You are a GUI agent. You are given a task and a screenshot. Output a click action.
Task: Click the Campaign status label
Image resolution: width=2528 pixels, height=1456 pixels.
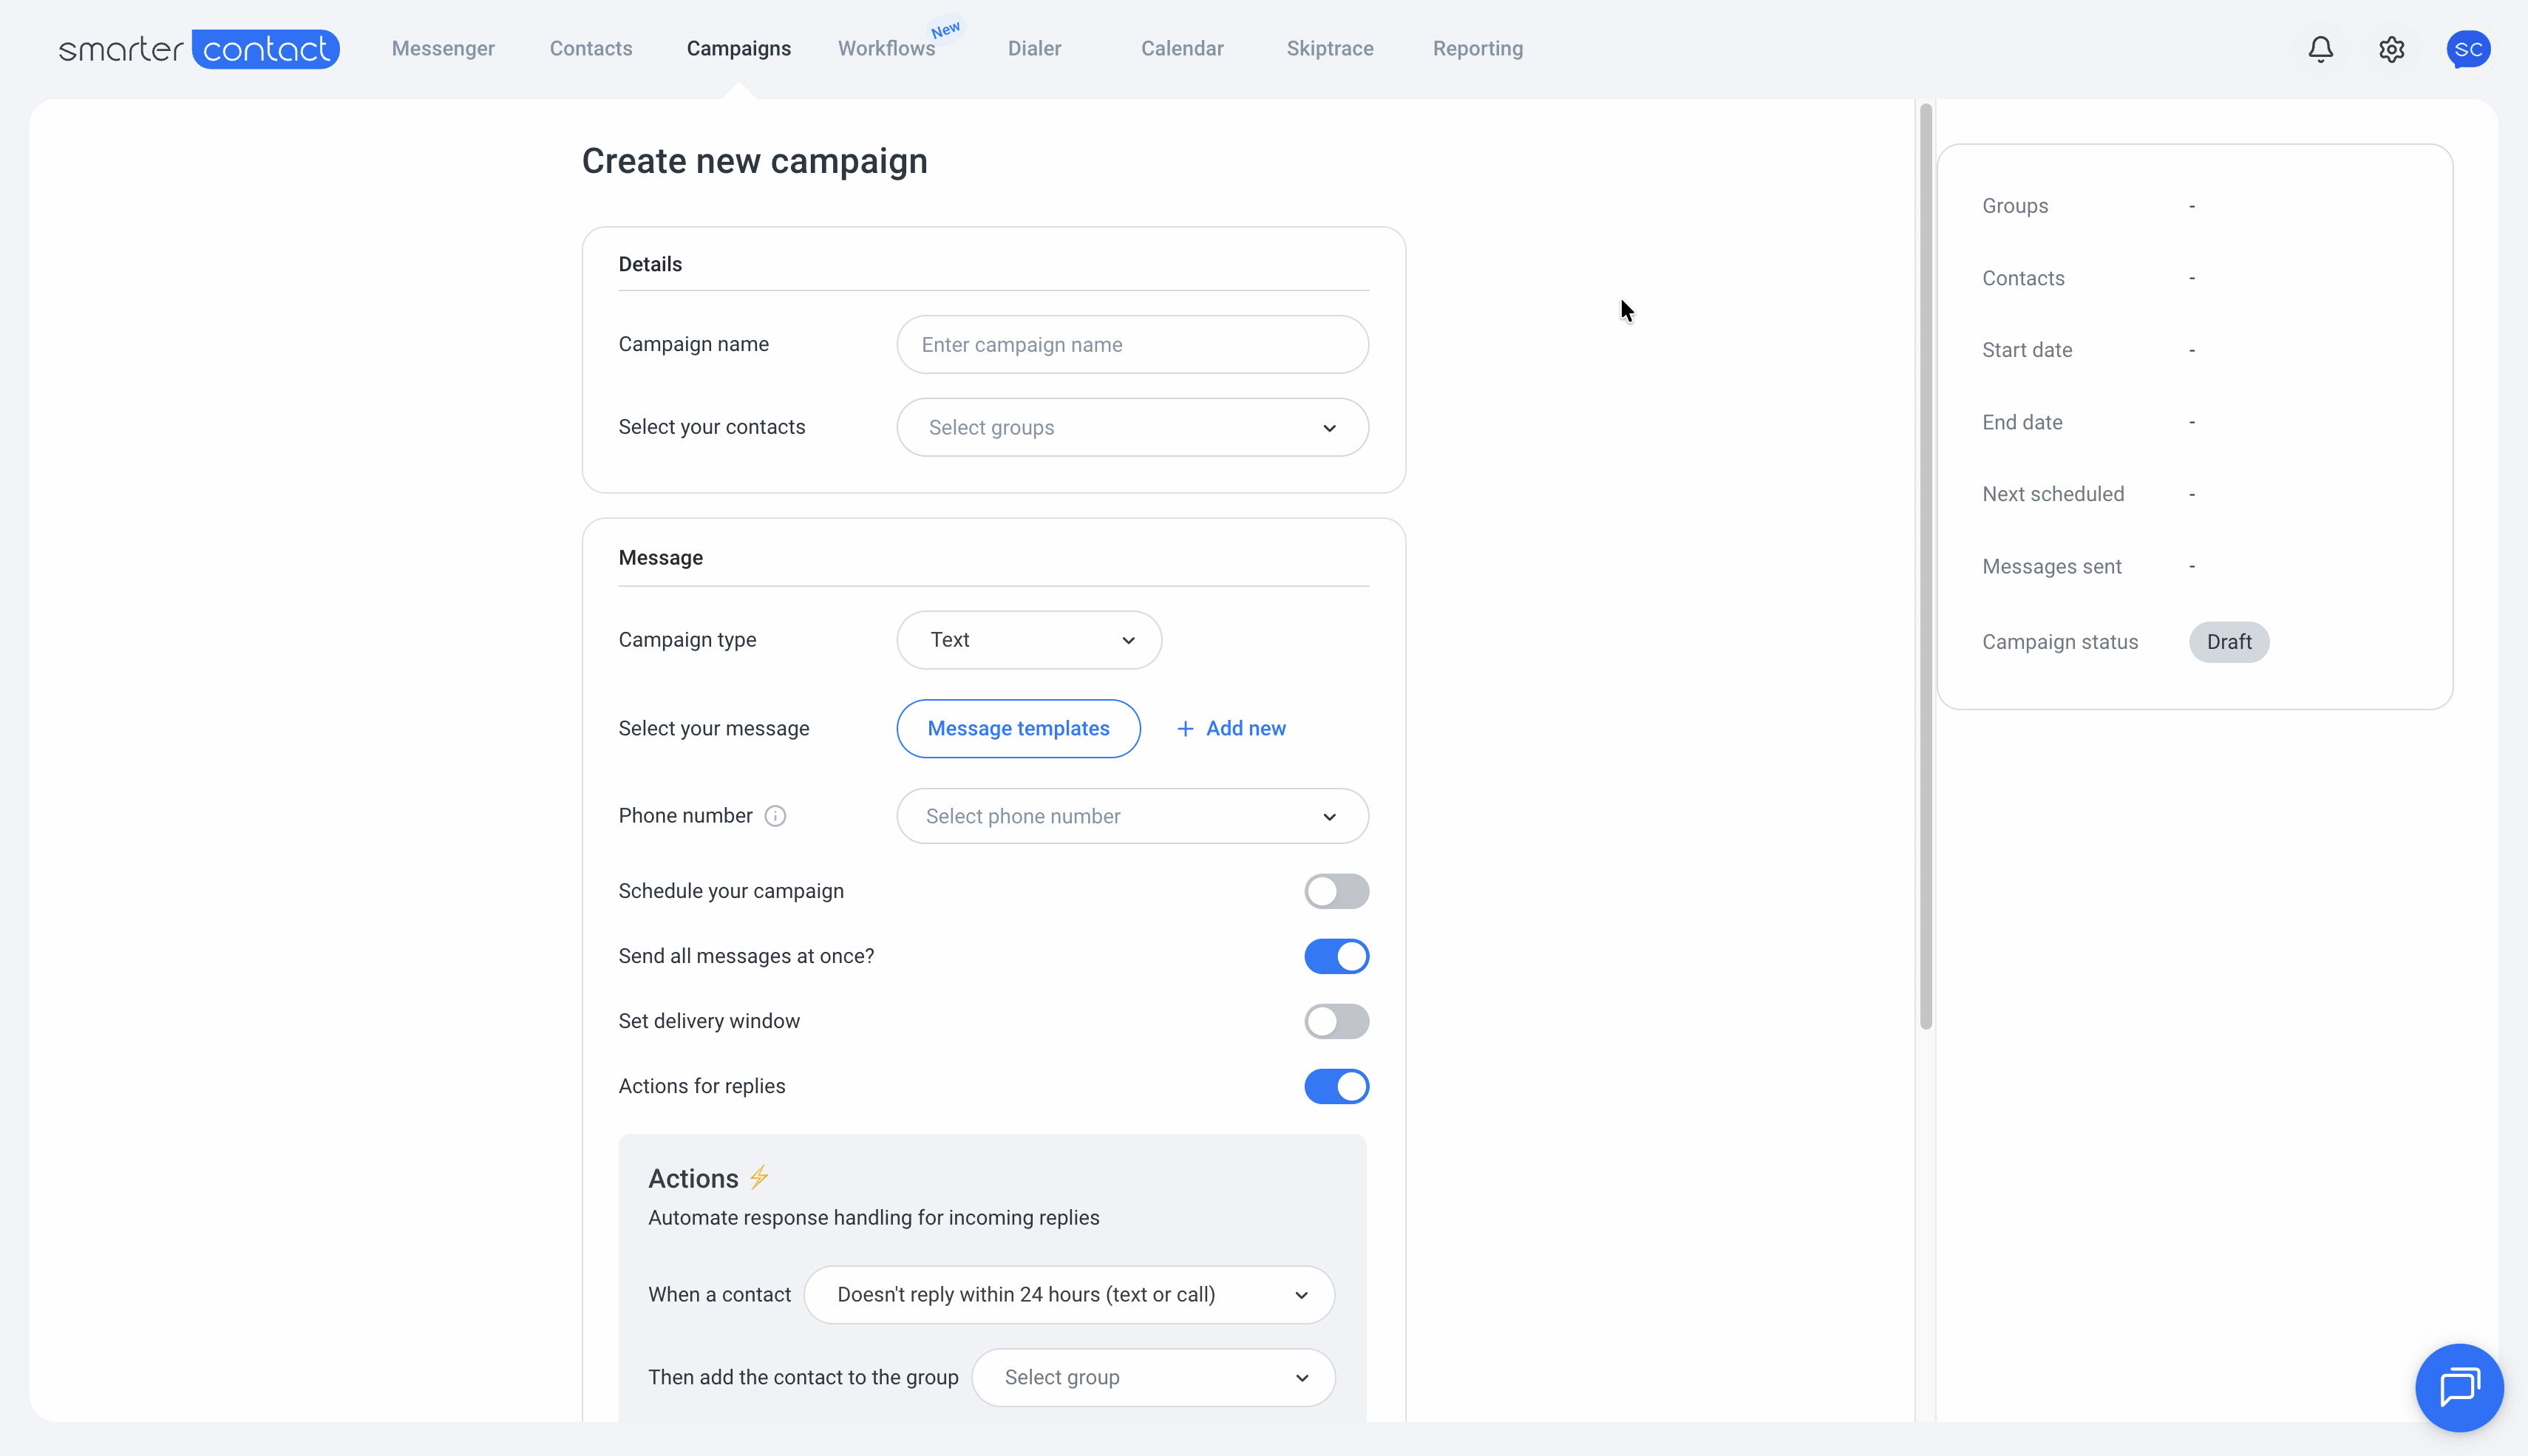2060,642
